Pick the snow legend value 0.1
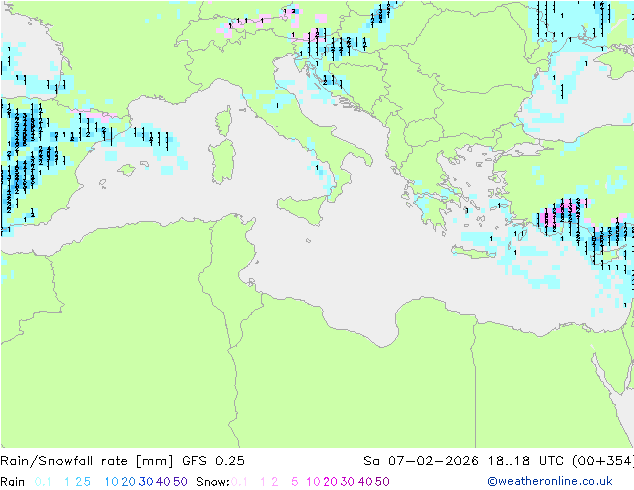This screenshot has width=634, height=490. click(239, 482)
